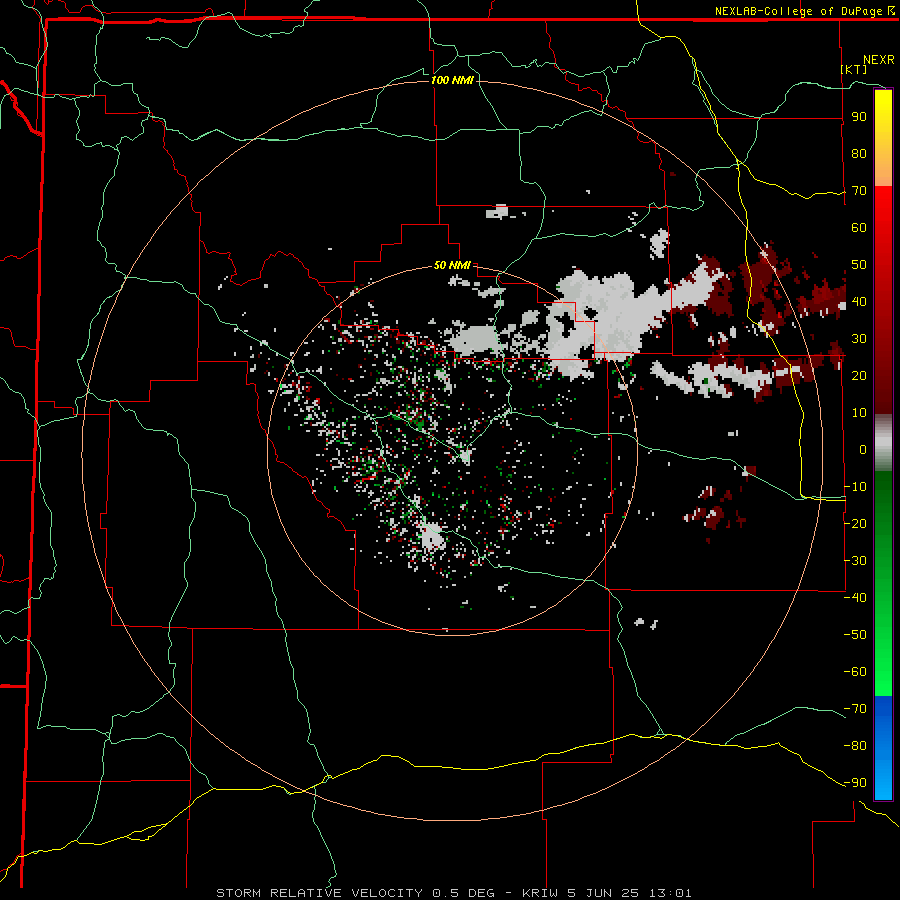Select the 40 value on the velocity scale

859,301
